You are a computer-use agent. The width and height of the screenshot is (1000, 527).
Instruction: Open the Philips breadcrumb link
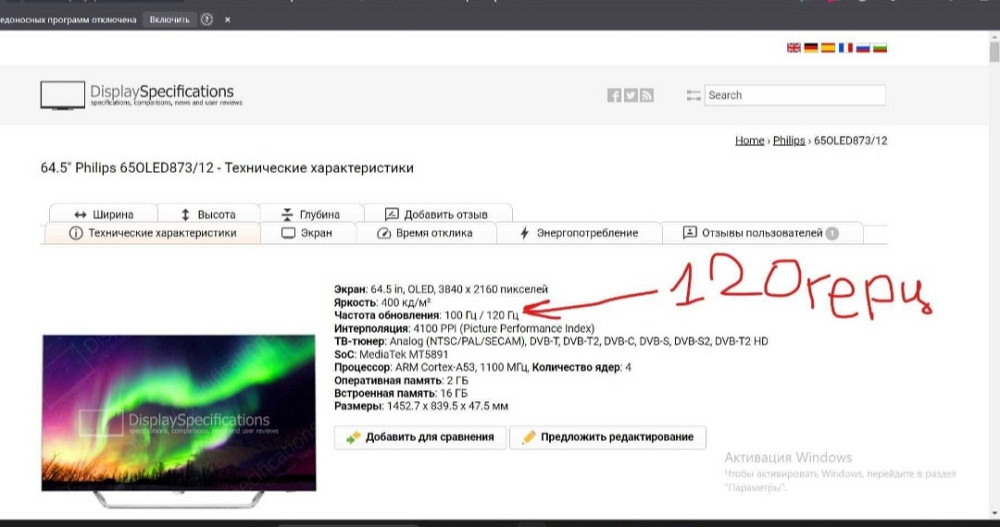[x=789, y=140]
